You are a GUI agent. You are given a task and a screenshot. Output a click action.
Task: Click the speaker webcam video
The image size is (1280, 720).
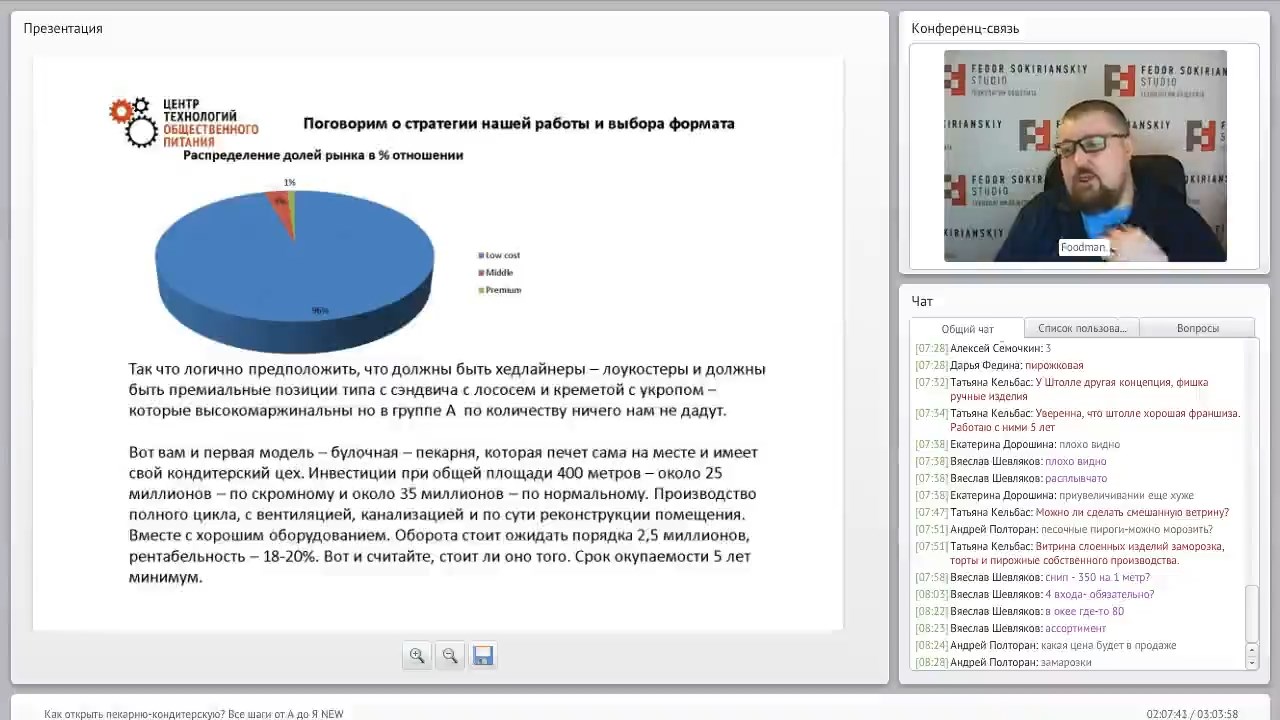click(1085, 156)
